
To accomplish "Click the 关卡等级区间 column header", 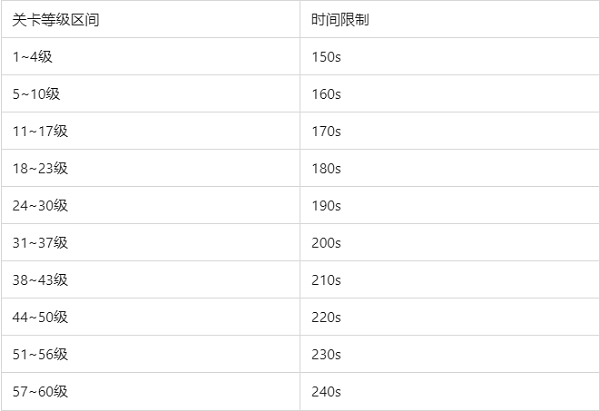I will pyautogui.click(x=47, y=19).
